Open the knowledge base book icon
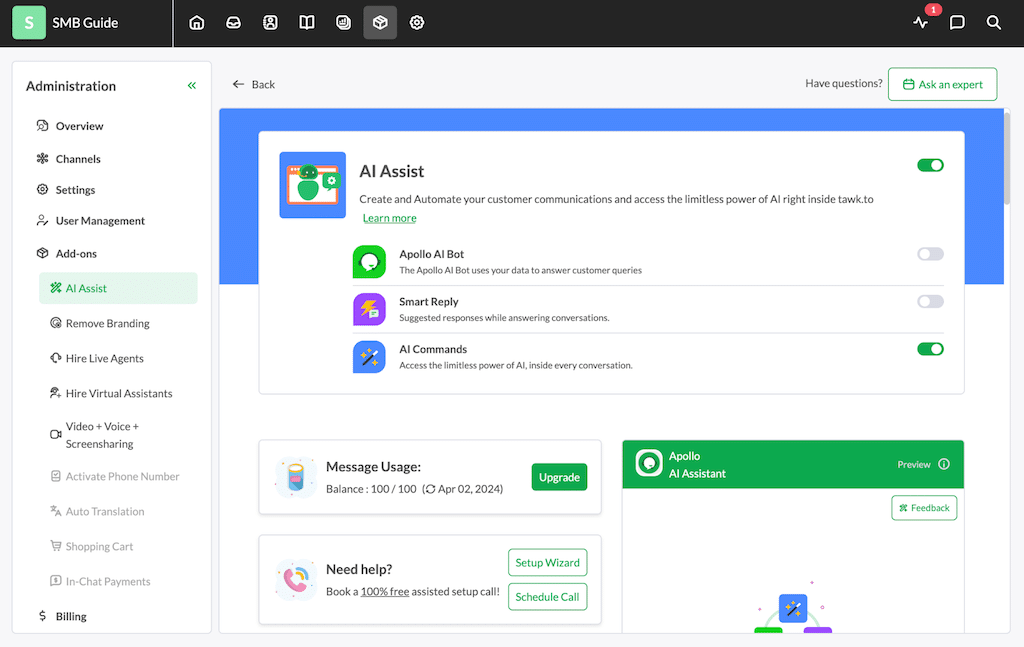 (306, 23)
